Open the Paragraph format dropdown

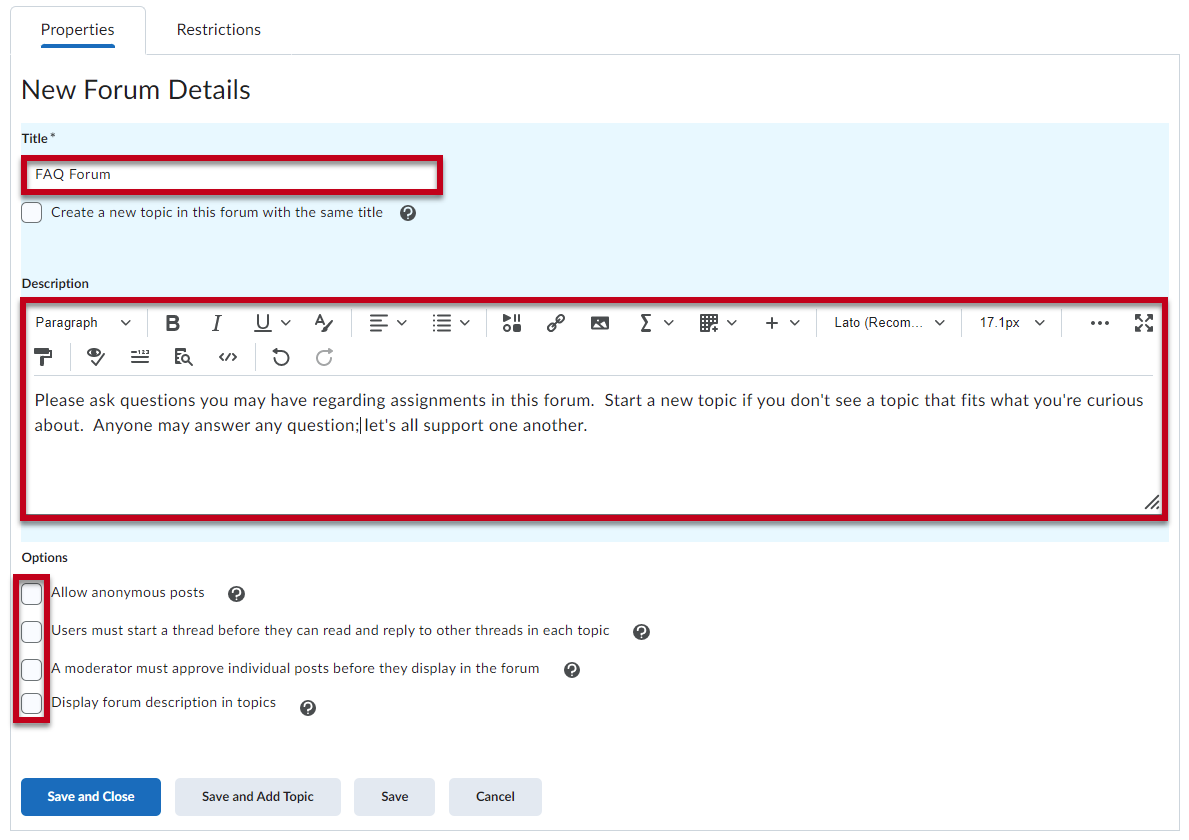tap(83, 323)
